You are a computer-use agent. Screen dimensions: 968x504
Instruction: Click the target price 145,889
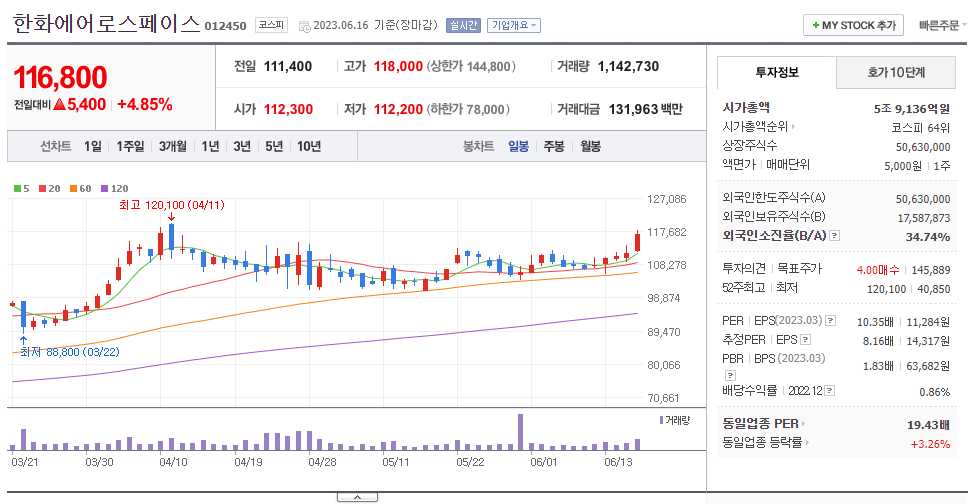click(930, 270)
